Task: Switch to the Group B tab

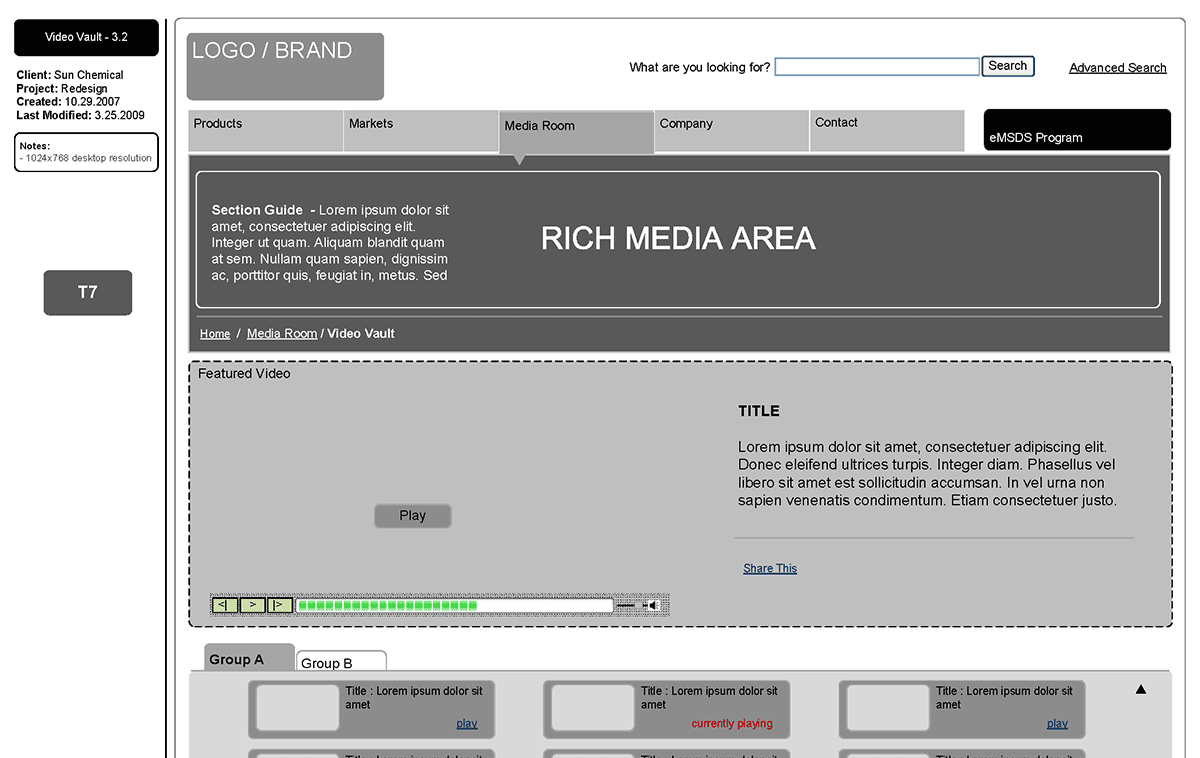Action: point(340,662)
